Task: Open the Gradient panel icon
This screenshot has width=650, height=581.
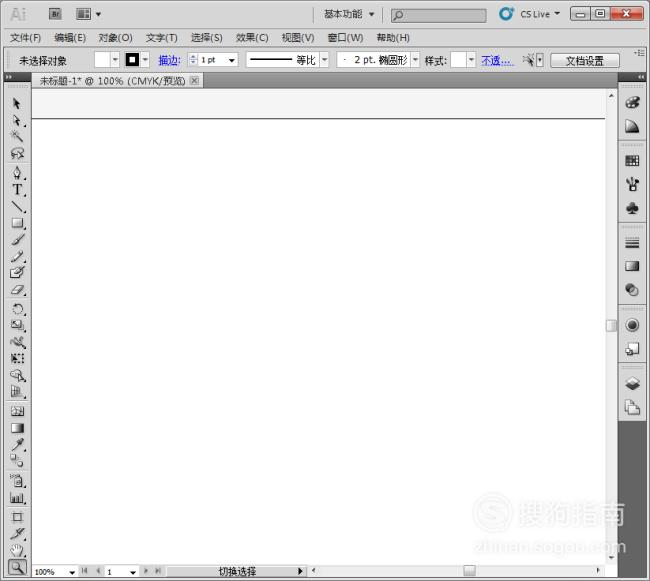Action: 632,266
